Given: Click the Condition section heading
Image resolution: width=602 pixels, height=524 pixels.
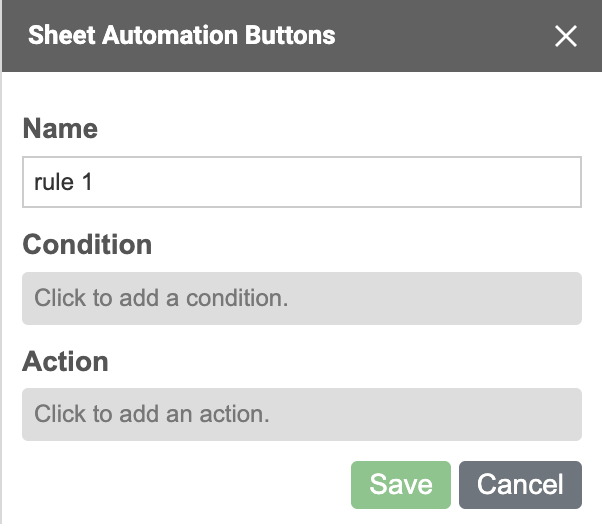Looking at the screenshot, I should [87, 244].
